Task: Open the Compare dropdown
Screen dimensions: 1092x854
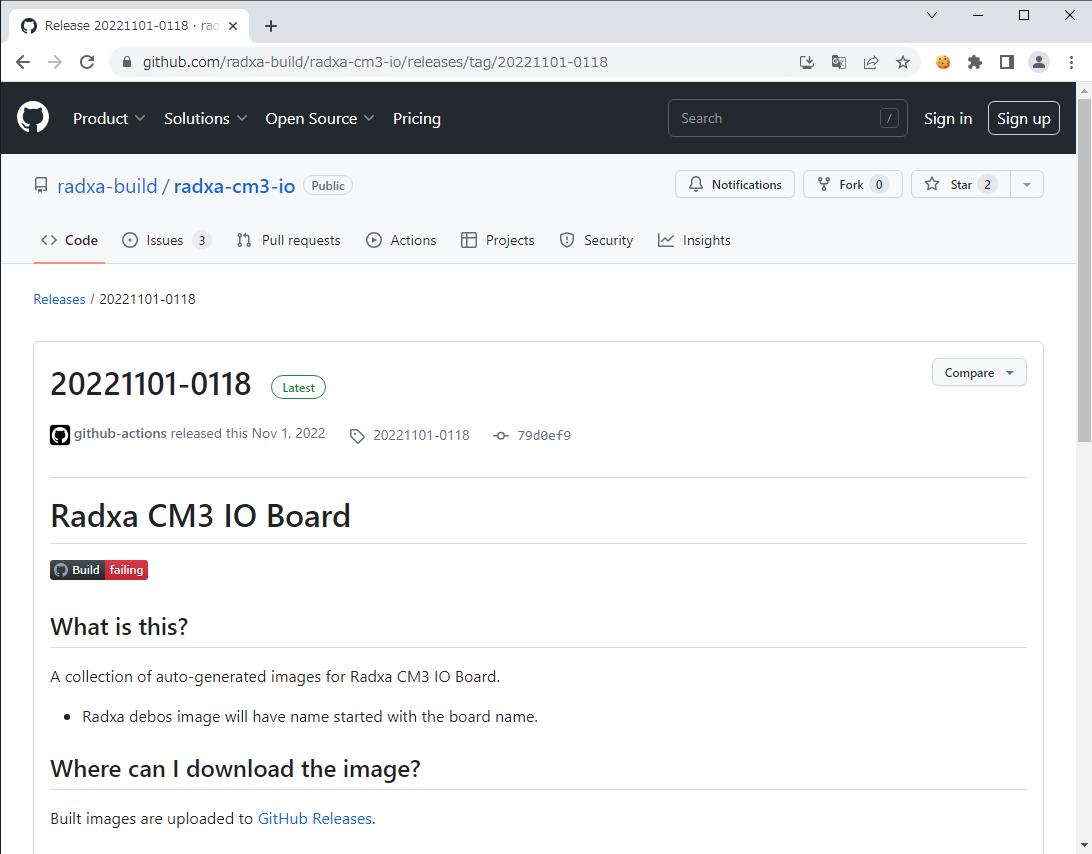Action: (x=979, y=373)
